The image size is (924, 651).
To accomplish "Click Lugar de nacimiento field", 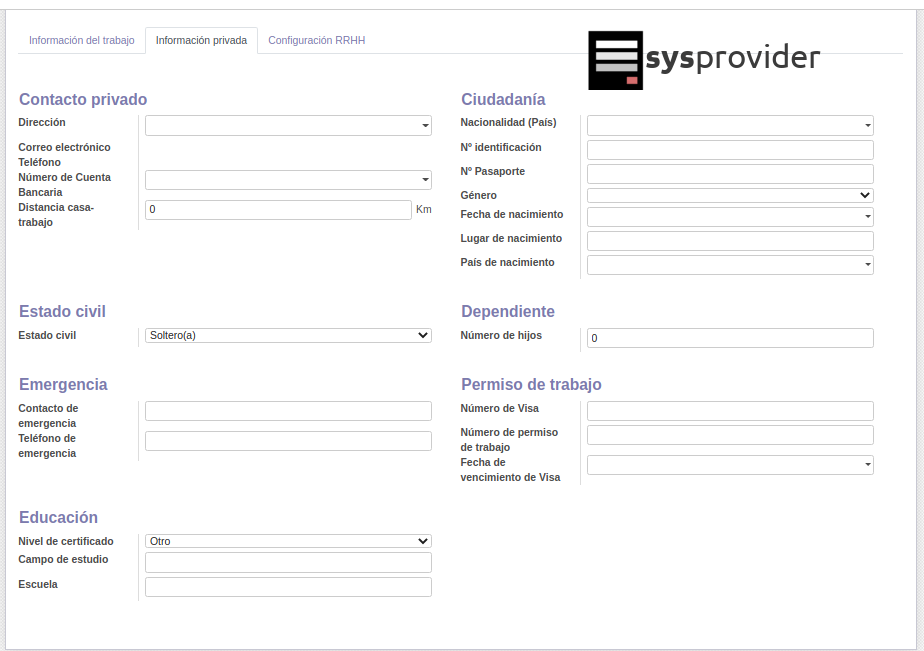I will click(x=730, y=241).
